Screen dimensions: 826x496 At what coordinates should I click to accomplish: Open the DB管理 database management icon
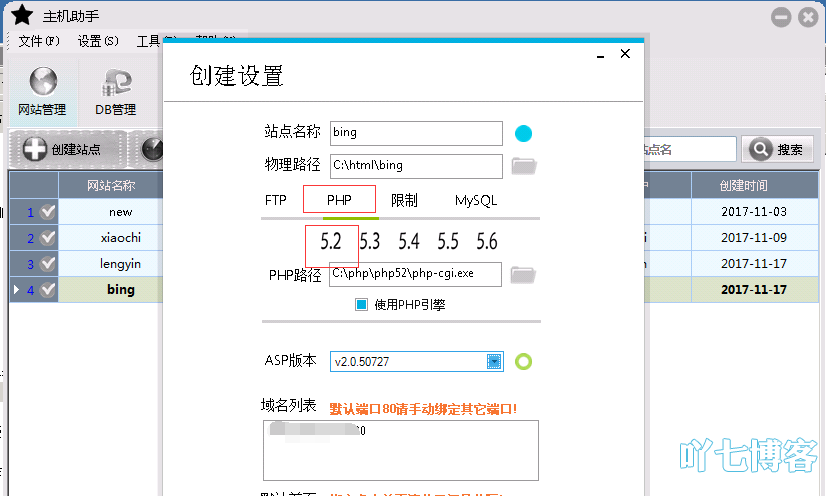[115, 91]
